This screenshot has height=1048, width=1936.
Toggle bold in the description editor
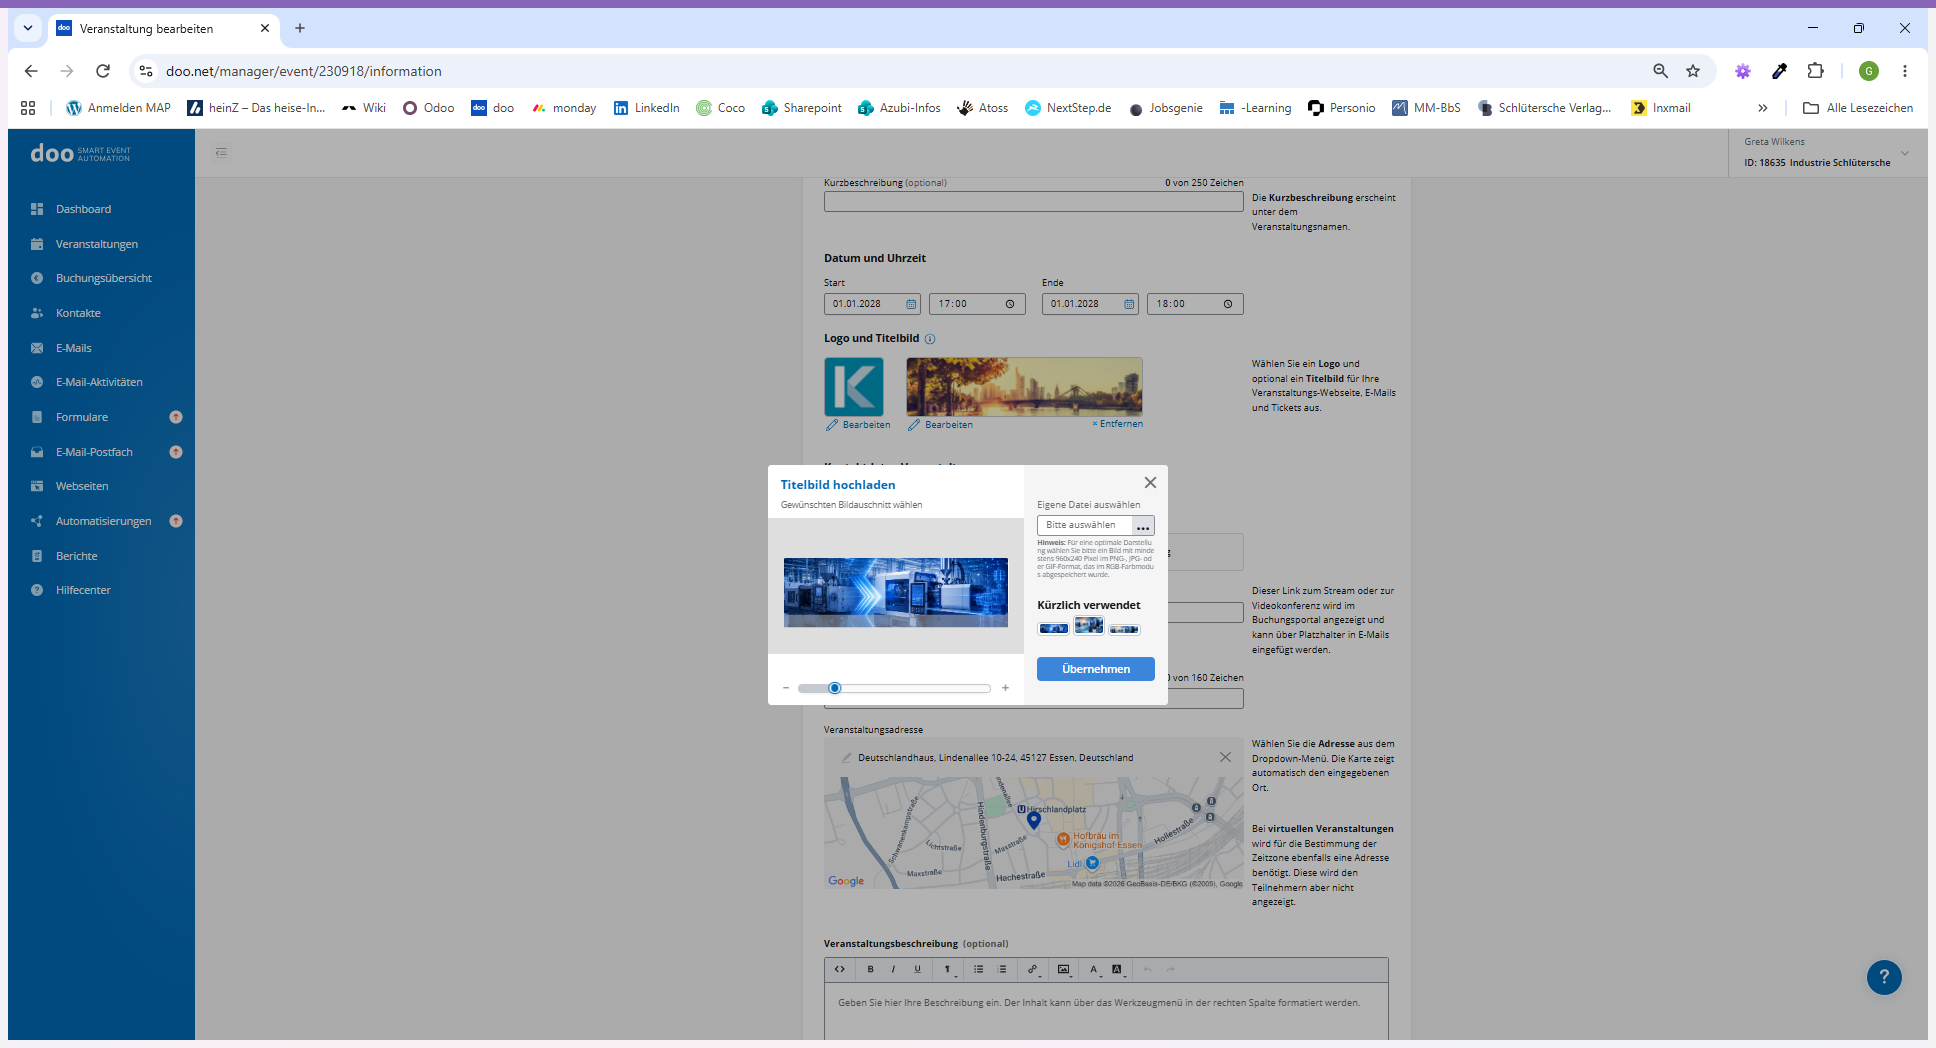[870, 969]
